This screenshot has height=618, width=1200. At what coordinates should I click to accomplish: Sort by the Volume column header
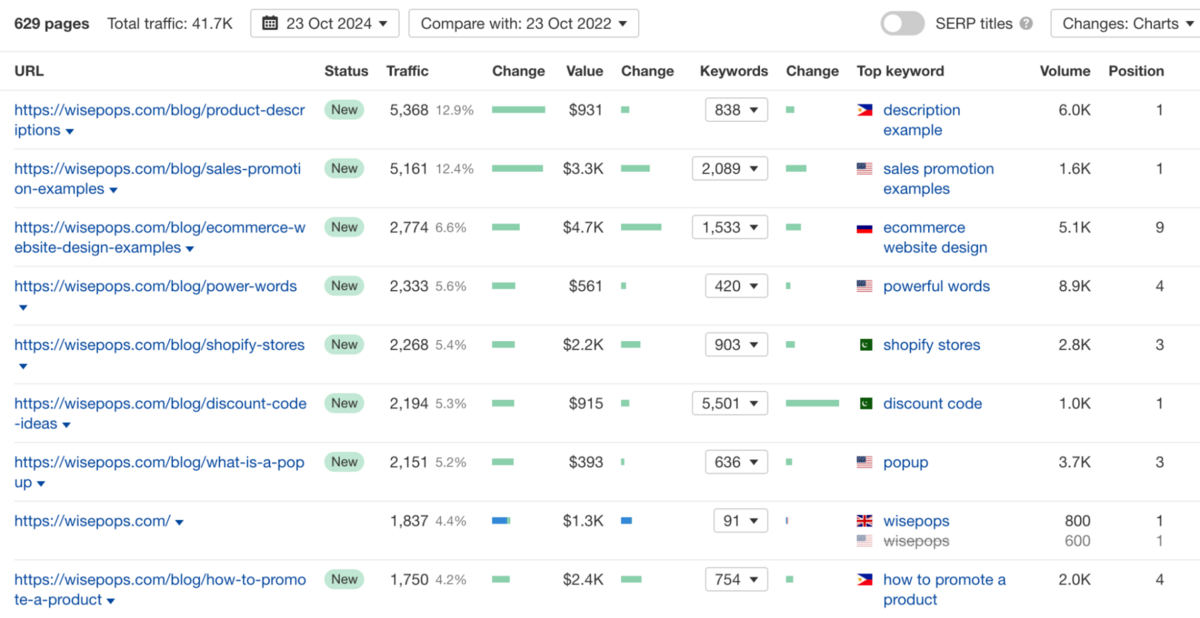[x=1064, y=71]
